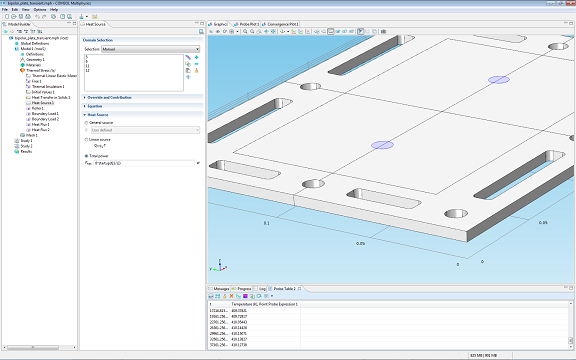Open dropdown arrow beside Build icon in main toolbar
Screen dimensions: 576x360
coord(87,17)
